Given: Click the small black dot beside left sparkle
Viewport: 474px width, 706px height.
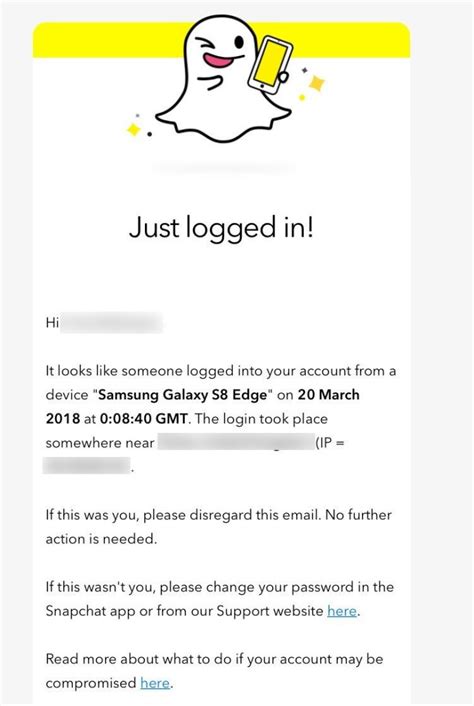Looking at the screenshot, I should pyautogui.click(x=149, y=134).
